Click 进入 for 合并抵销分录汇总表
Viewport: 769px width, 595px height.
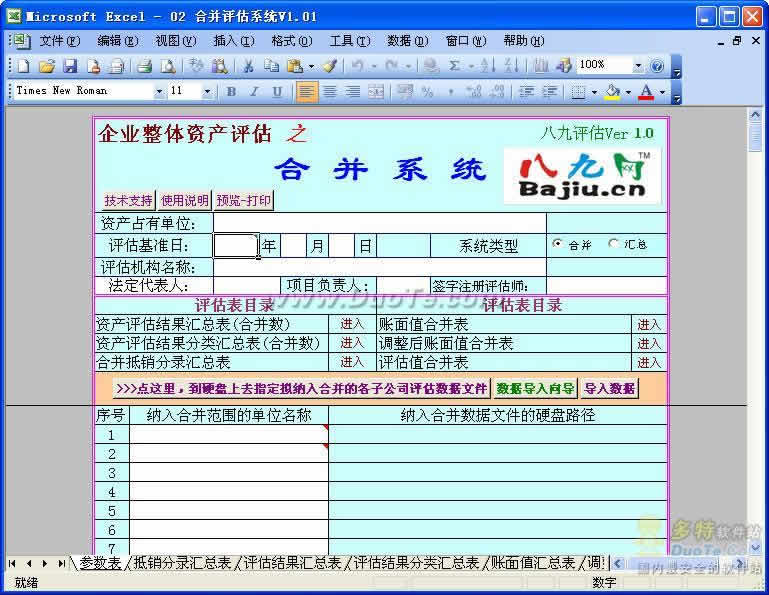tap(352, 362)
